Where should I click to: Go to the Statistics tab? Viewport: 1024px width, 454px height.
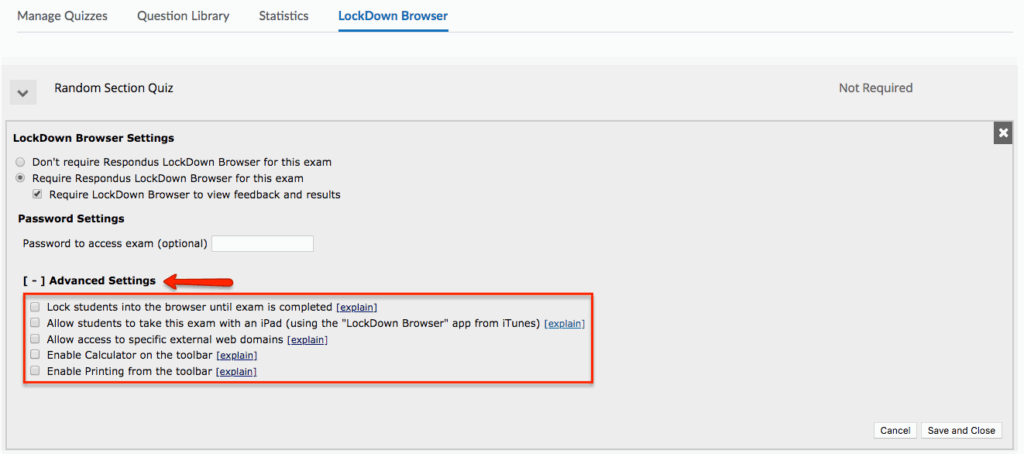[x=283, y=16]
